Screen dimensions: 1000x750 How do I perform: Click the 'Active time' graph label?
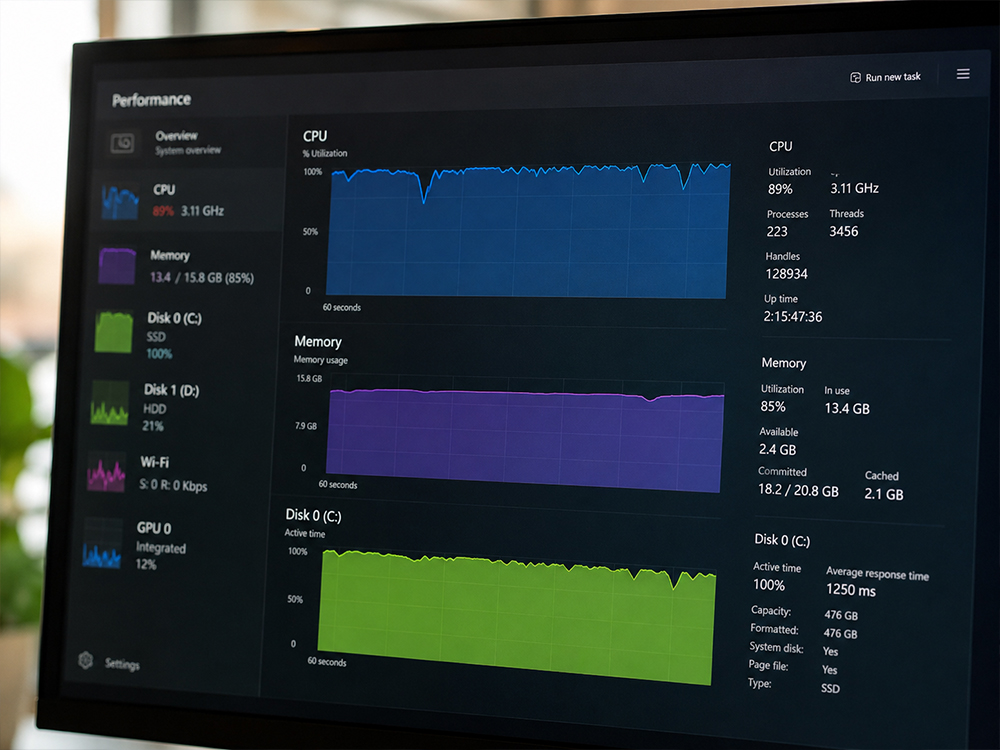[x=304, y=533]
